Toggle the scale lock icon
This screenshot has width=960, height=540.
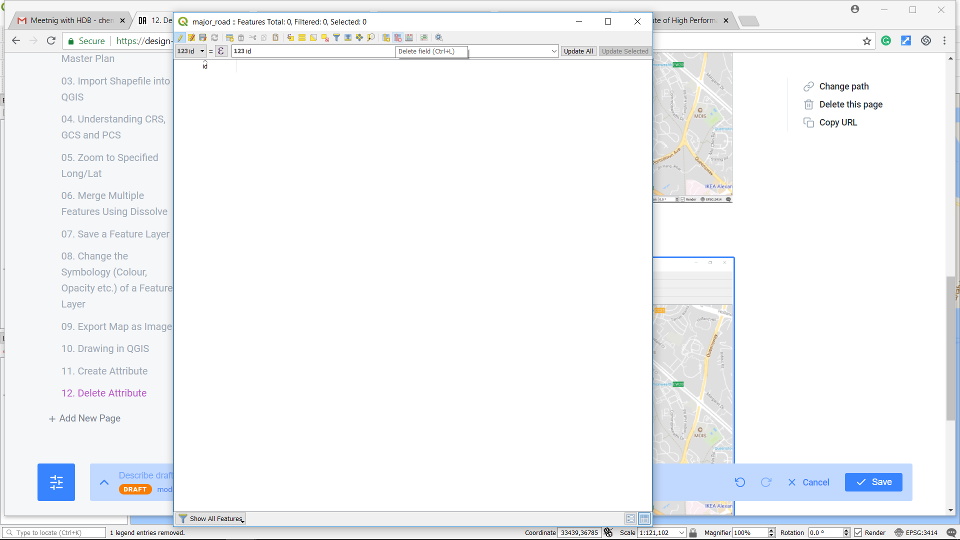[681, 533]
